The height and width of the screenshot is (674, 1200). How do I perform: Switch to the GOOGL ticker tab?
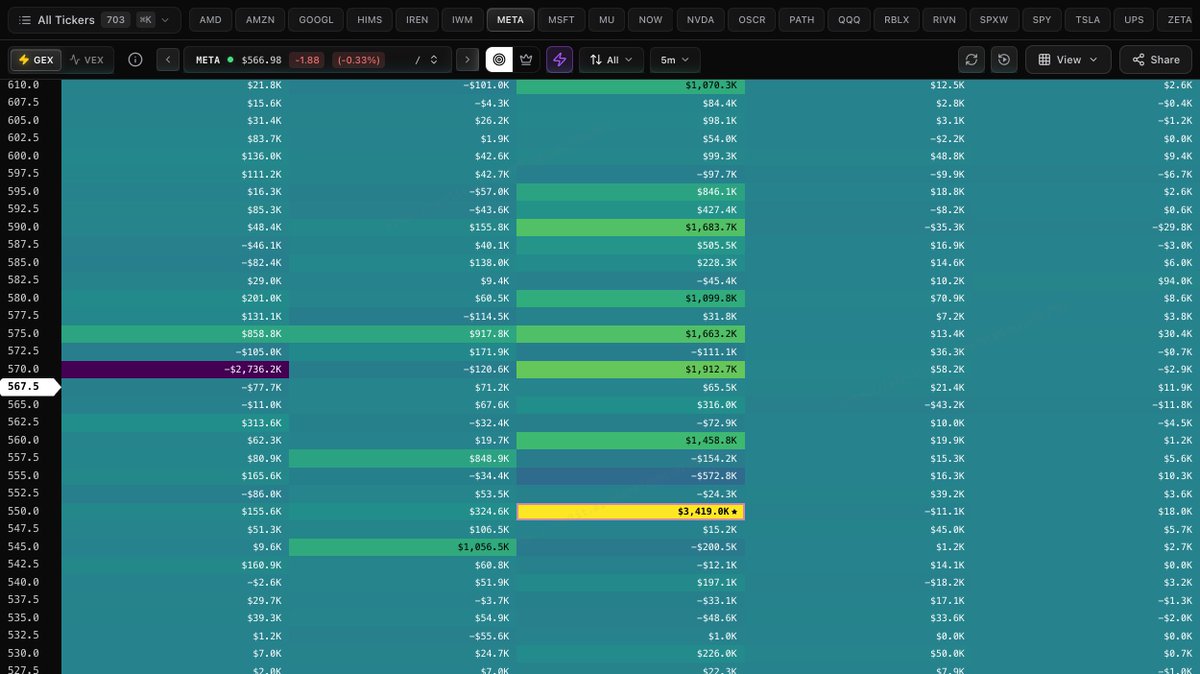(x=317, y=19)
